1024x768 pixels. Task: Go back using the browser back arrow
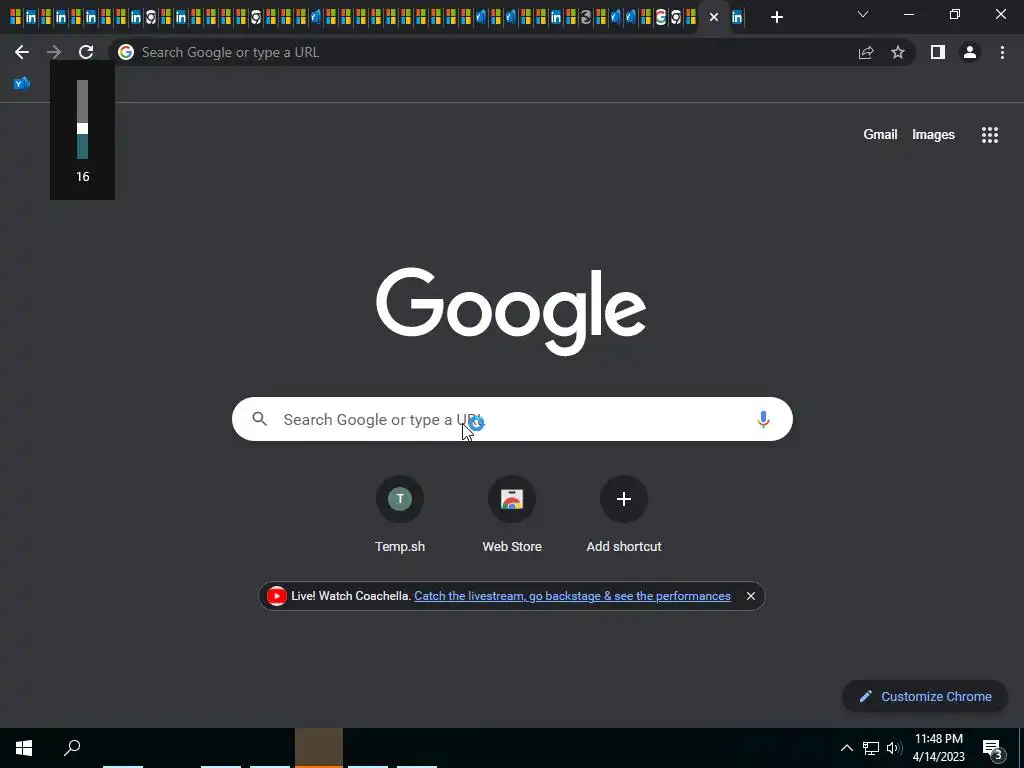pyautogui.click(x=22, y=52)
